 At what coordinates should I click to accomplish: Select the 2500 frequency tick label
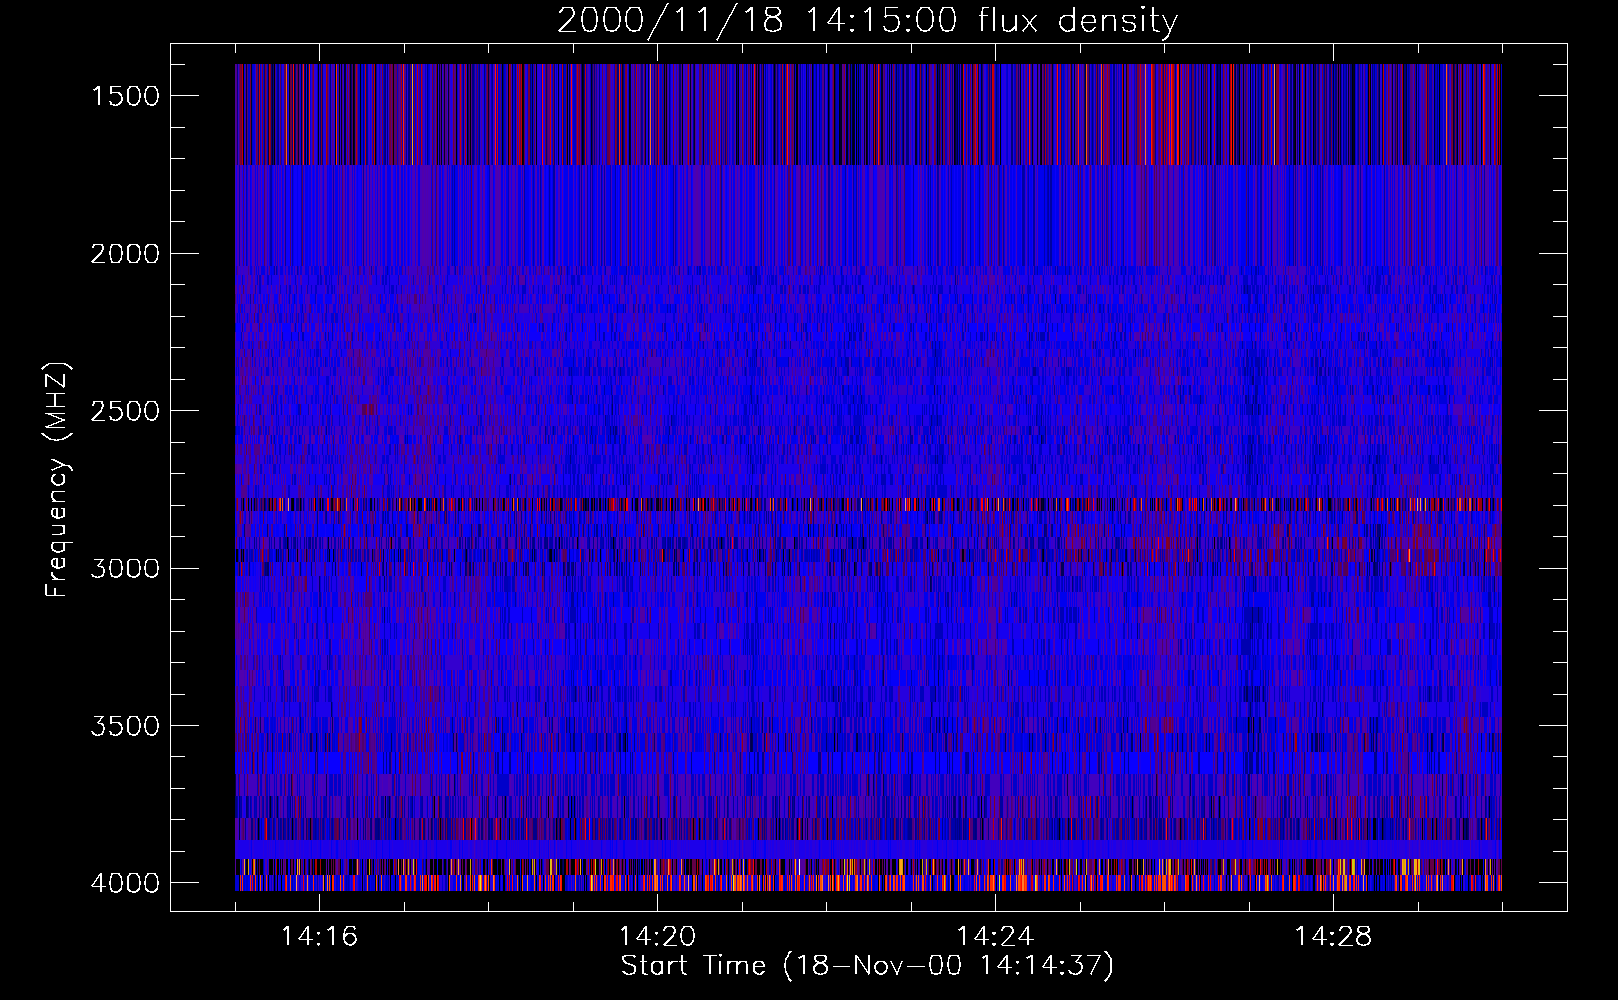click(x=125, y=411)
